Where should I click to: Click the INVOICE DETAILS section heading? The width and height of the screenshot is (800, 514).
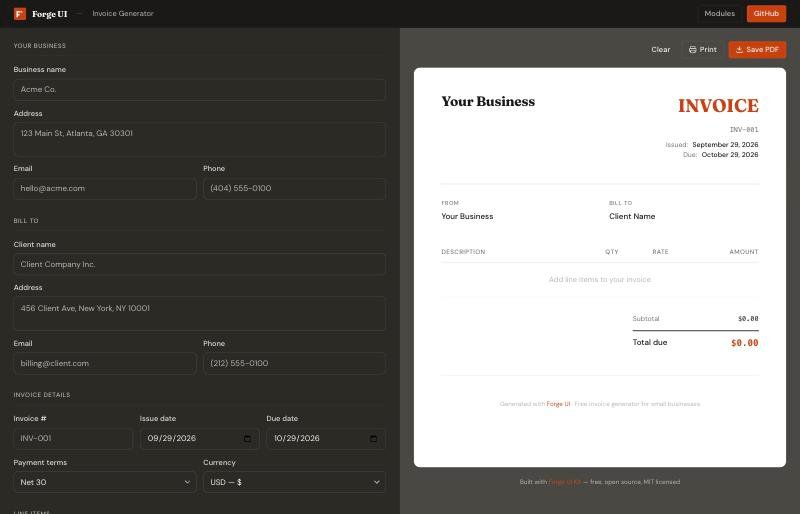click(42, 395)
